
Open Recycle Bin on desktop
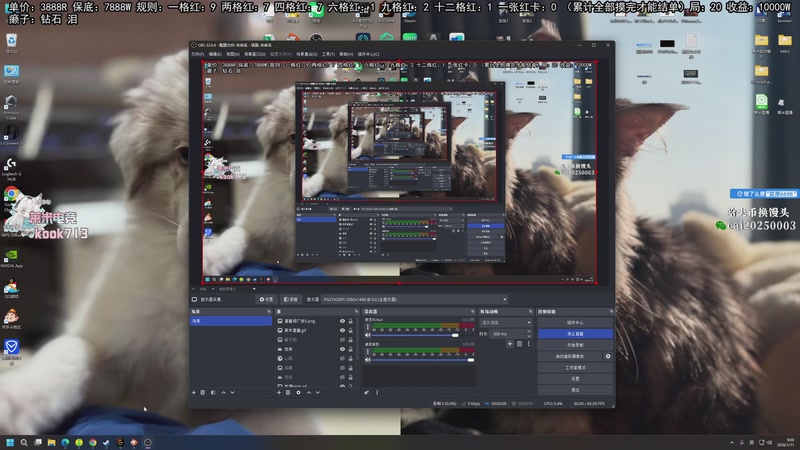[x=11, y=43]
